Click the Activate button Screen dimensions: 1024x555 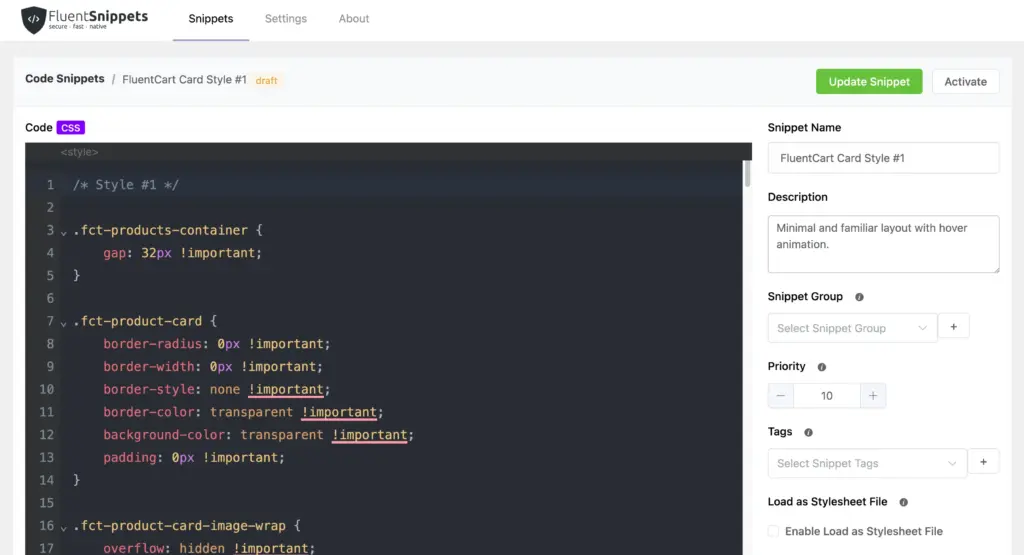965,82
